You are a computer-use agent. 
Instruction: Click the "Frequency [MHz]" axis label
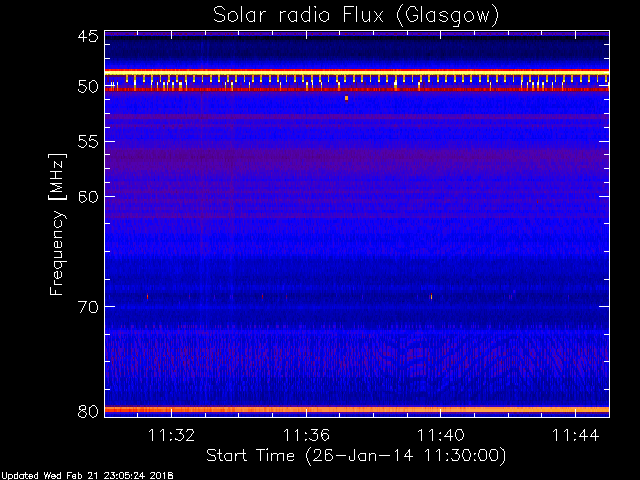coord(57,224)
